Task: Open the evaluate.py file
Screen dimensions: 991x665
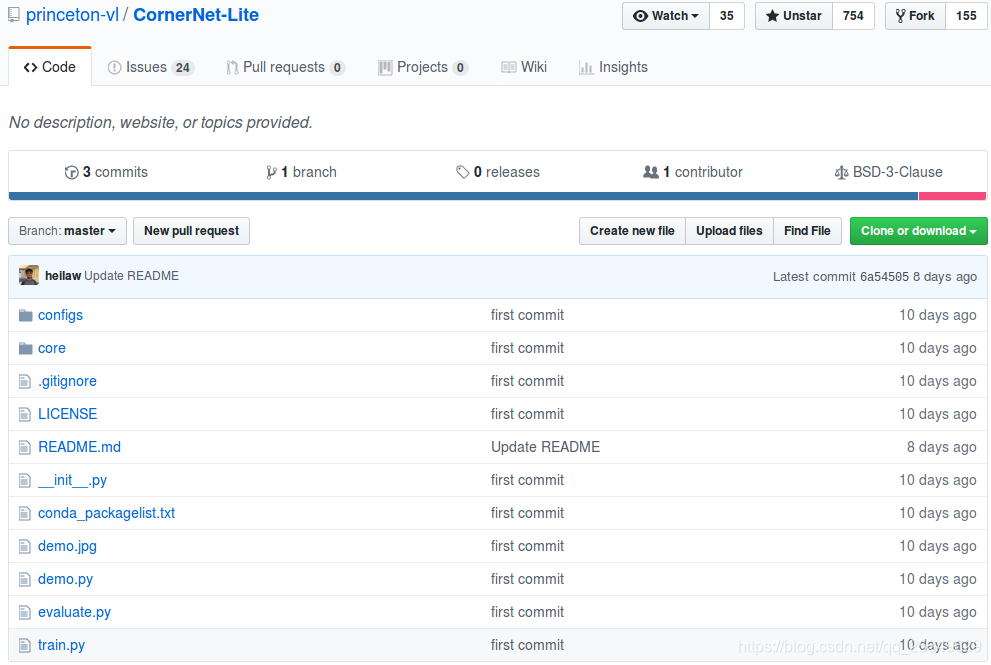Action: pos(75,612)
